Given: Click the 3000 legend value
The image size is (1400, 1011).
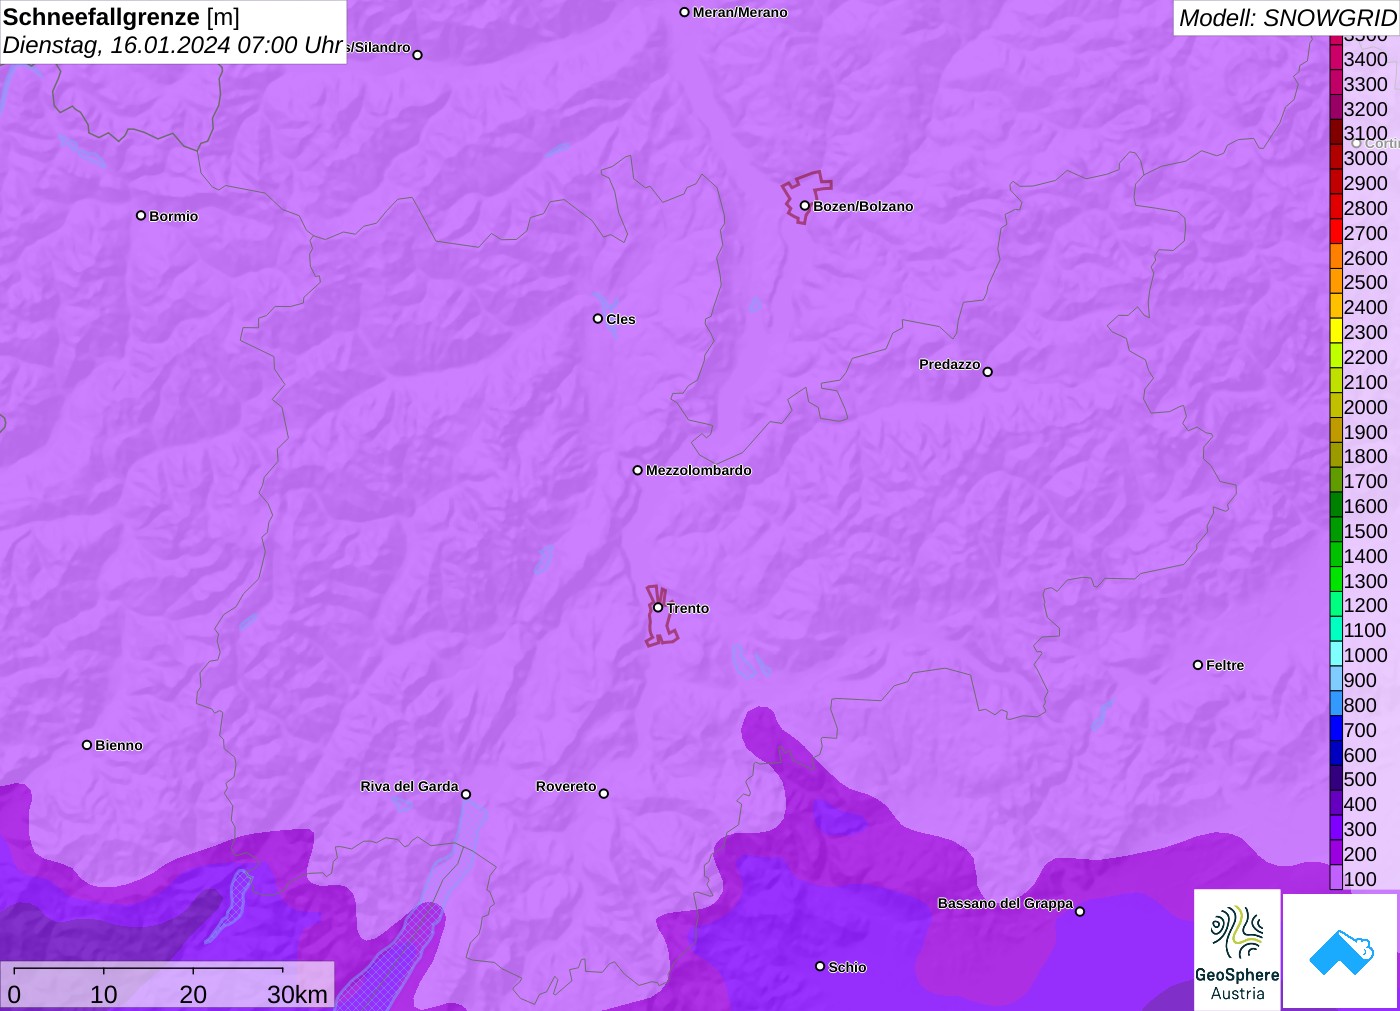Looking at the screenshot, I should [1365, 158].
